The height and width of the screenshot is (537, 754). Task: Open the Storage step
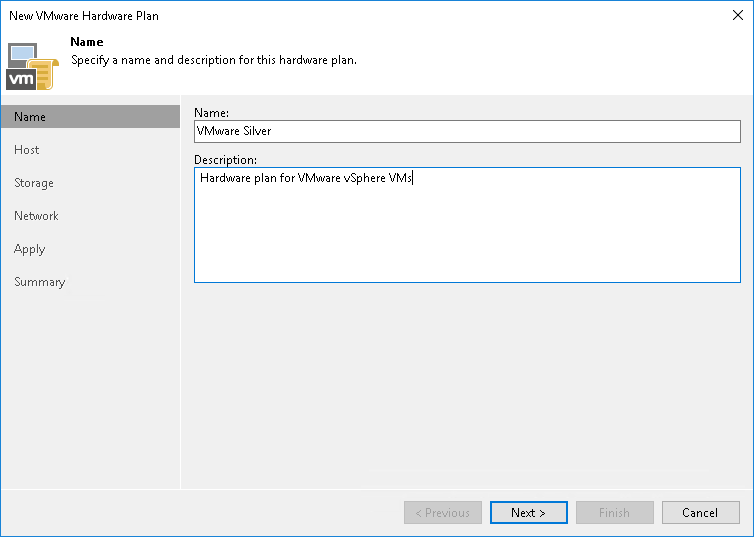coord(34,183)
